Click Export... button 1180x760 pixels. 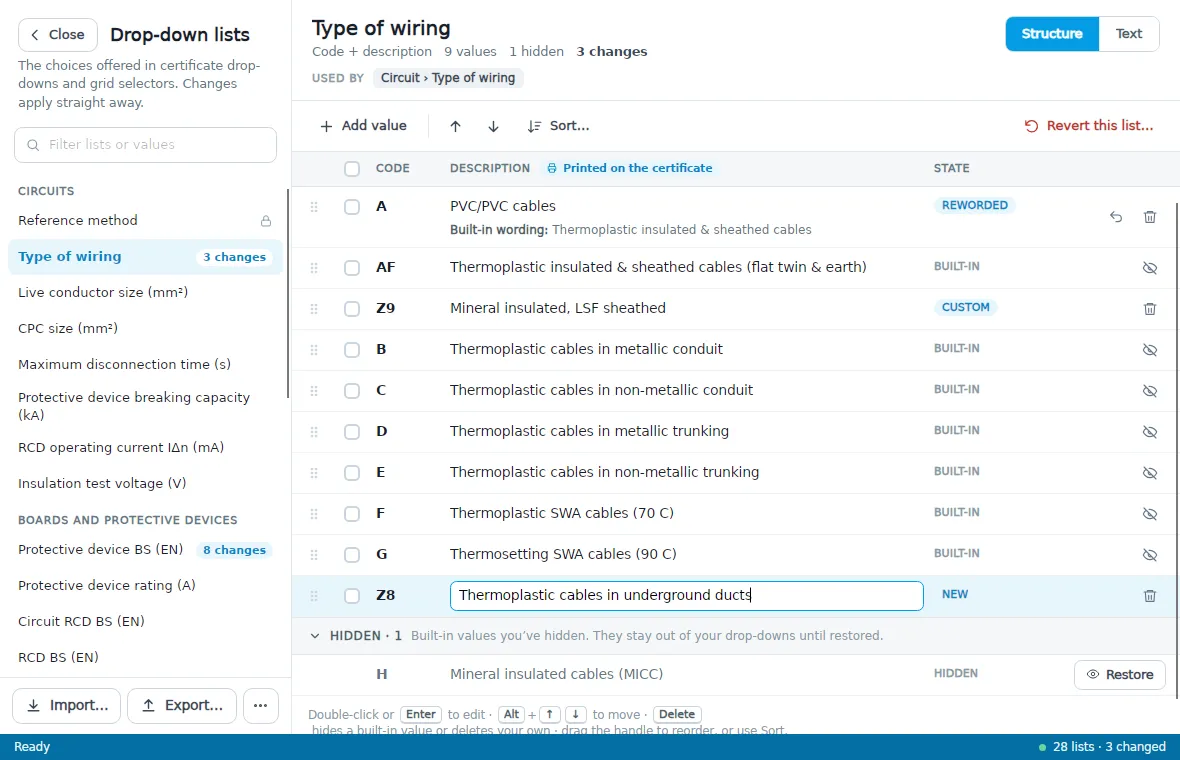(181, 706)
